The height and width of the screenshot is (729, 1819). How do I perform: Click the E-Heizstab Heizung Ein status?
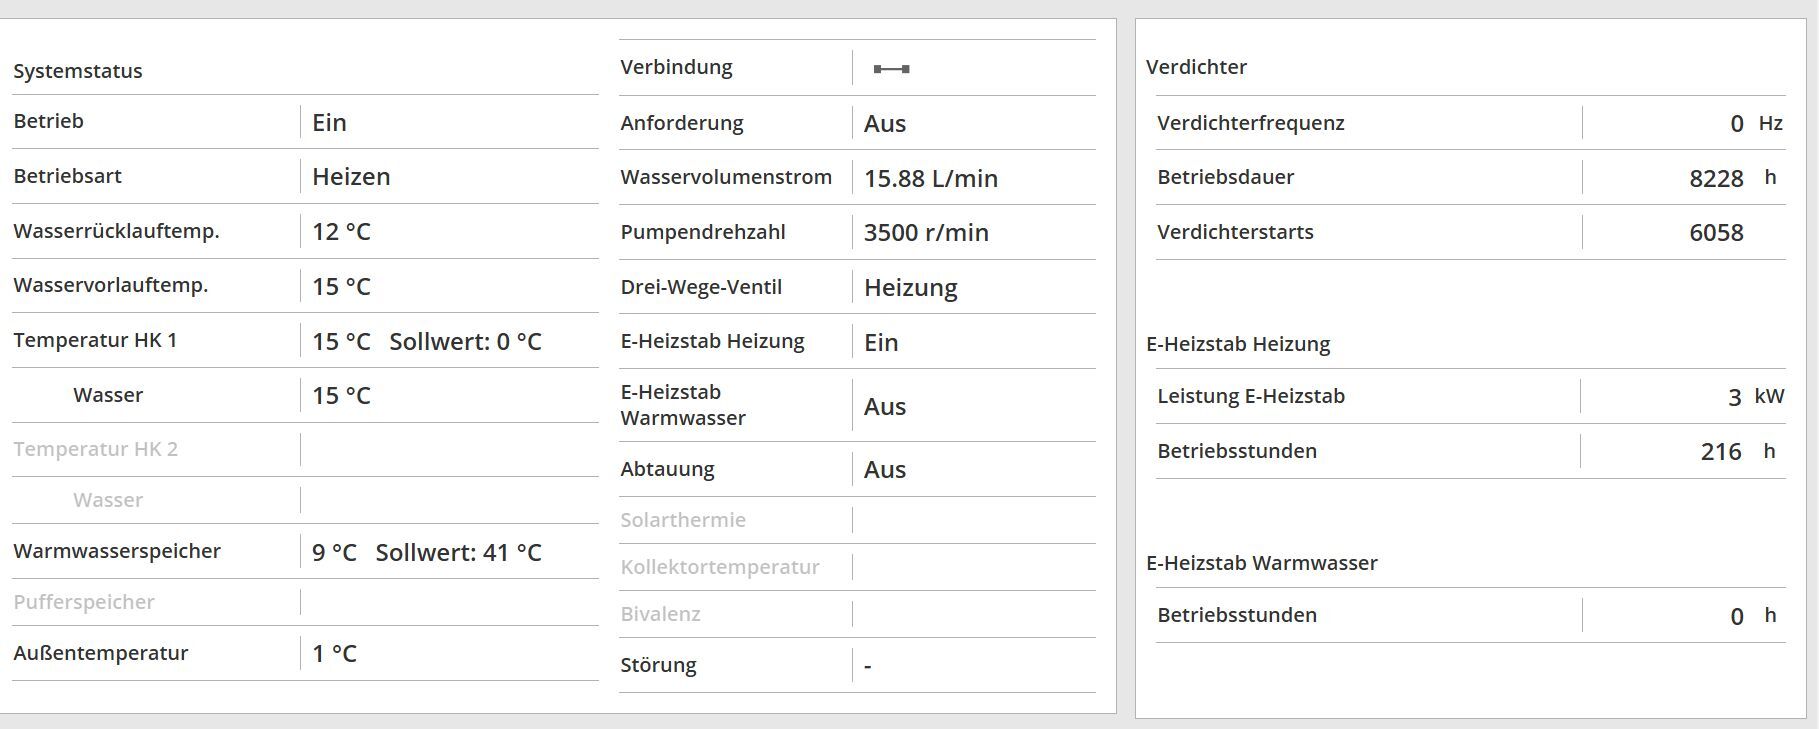pos(881,343)
